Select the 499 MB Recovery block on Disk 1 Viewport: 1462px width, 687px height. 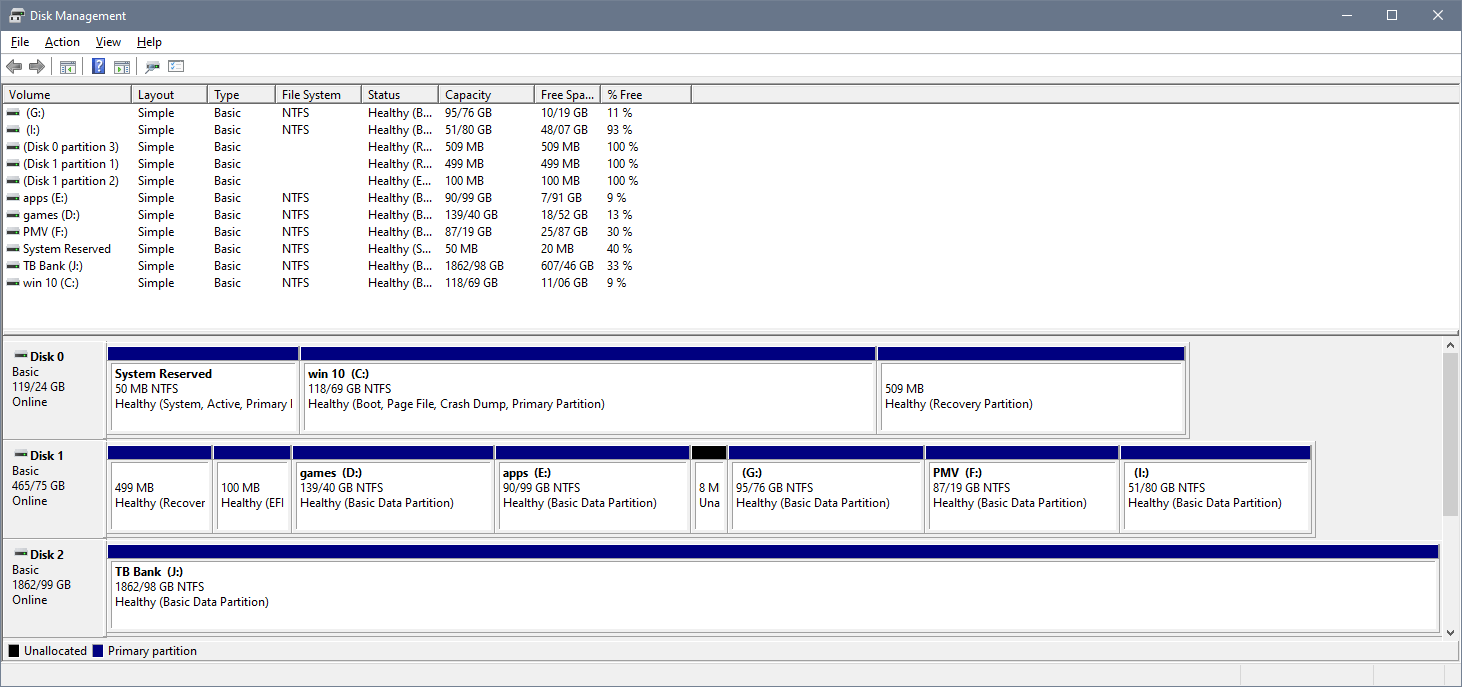coord(159,489)
